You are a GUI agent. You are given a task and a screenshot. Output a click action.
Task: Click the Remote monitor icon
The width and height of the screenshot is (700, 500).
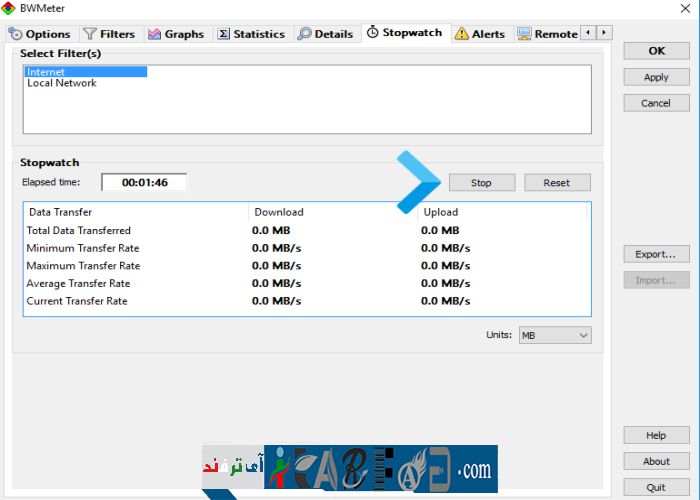coord(524,34)
